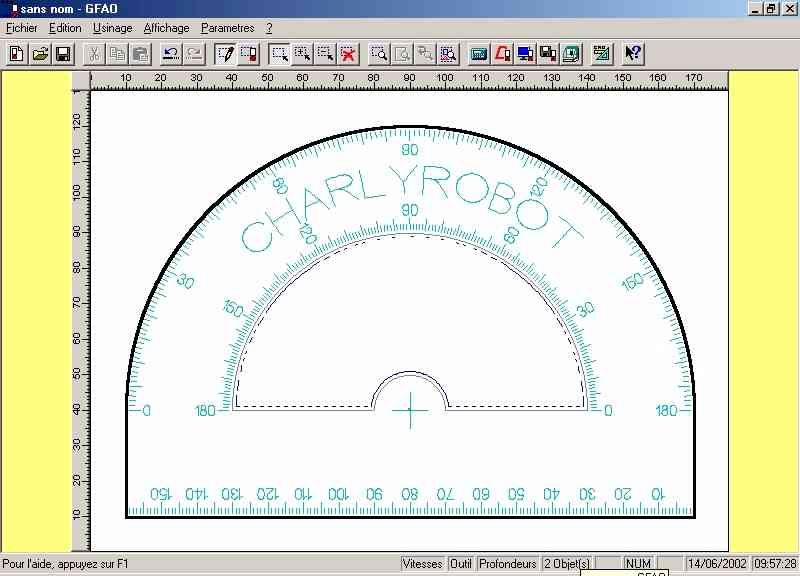The height and width of the screenshot is (576, 800).
Task: Click the '2 Objet(s)' status bar entry
Action: click(x=567, y=564)
